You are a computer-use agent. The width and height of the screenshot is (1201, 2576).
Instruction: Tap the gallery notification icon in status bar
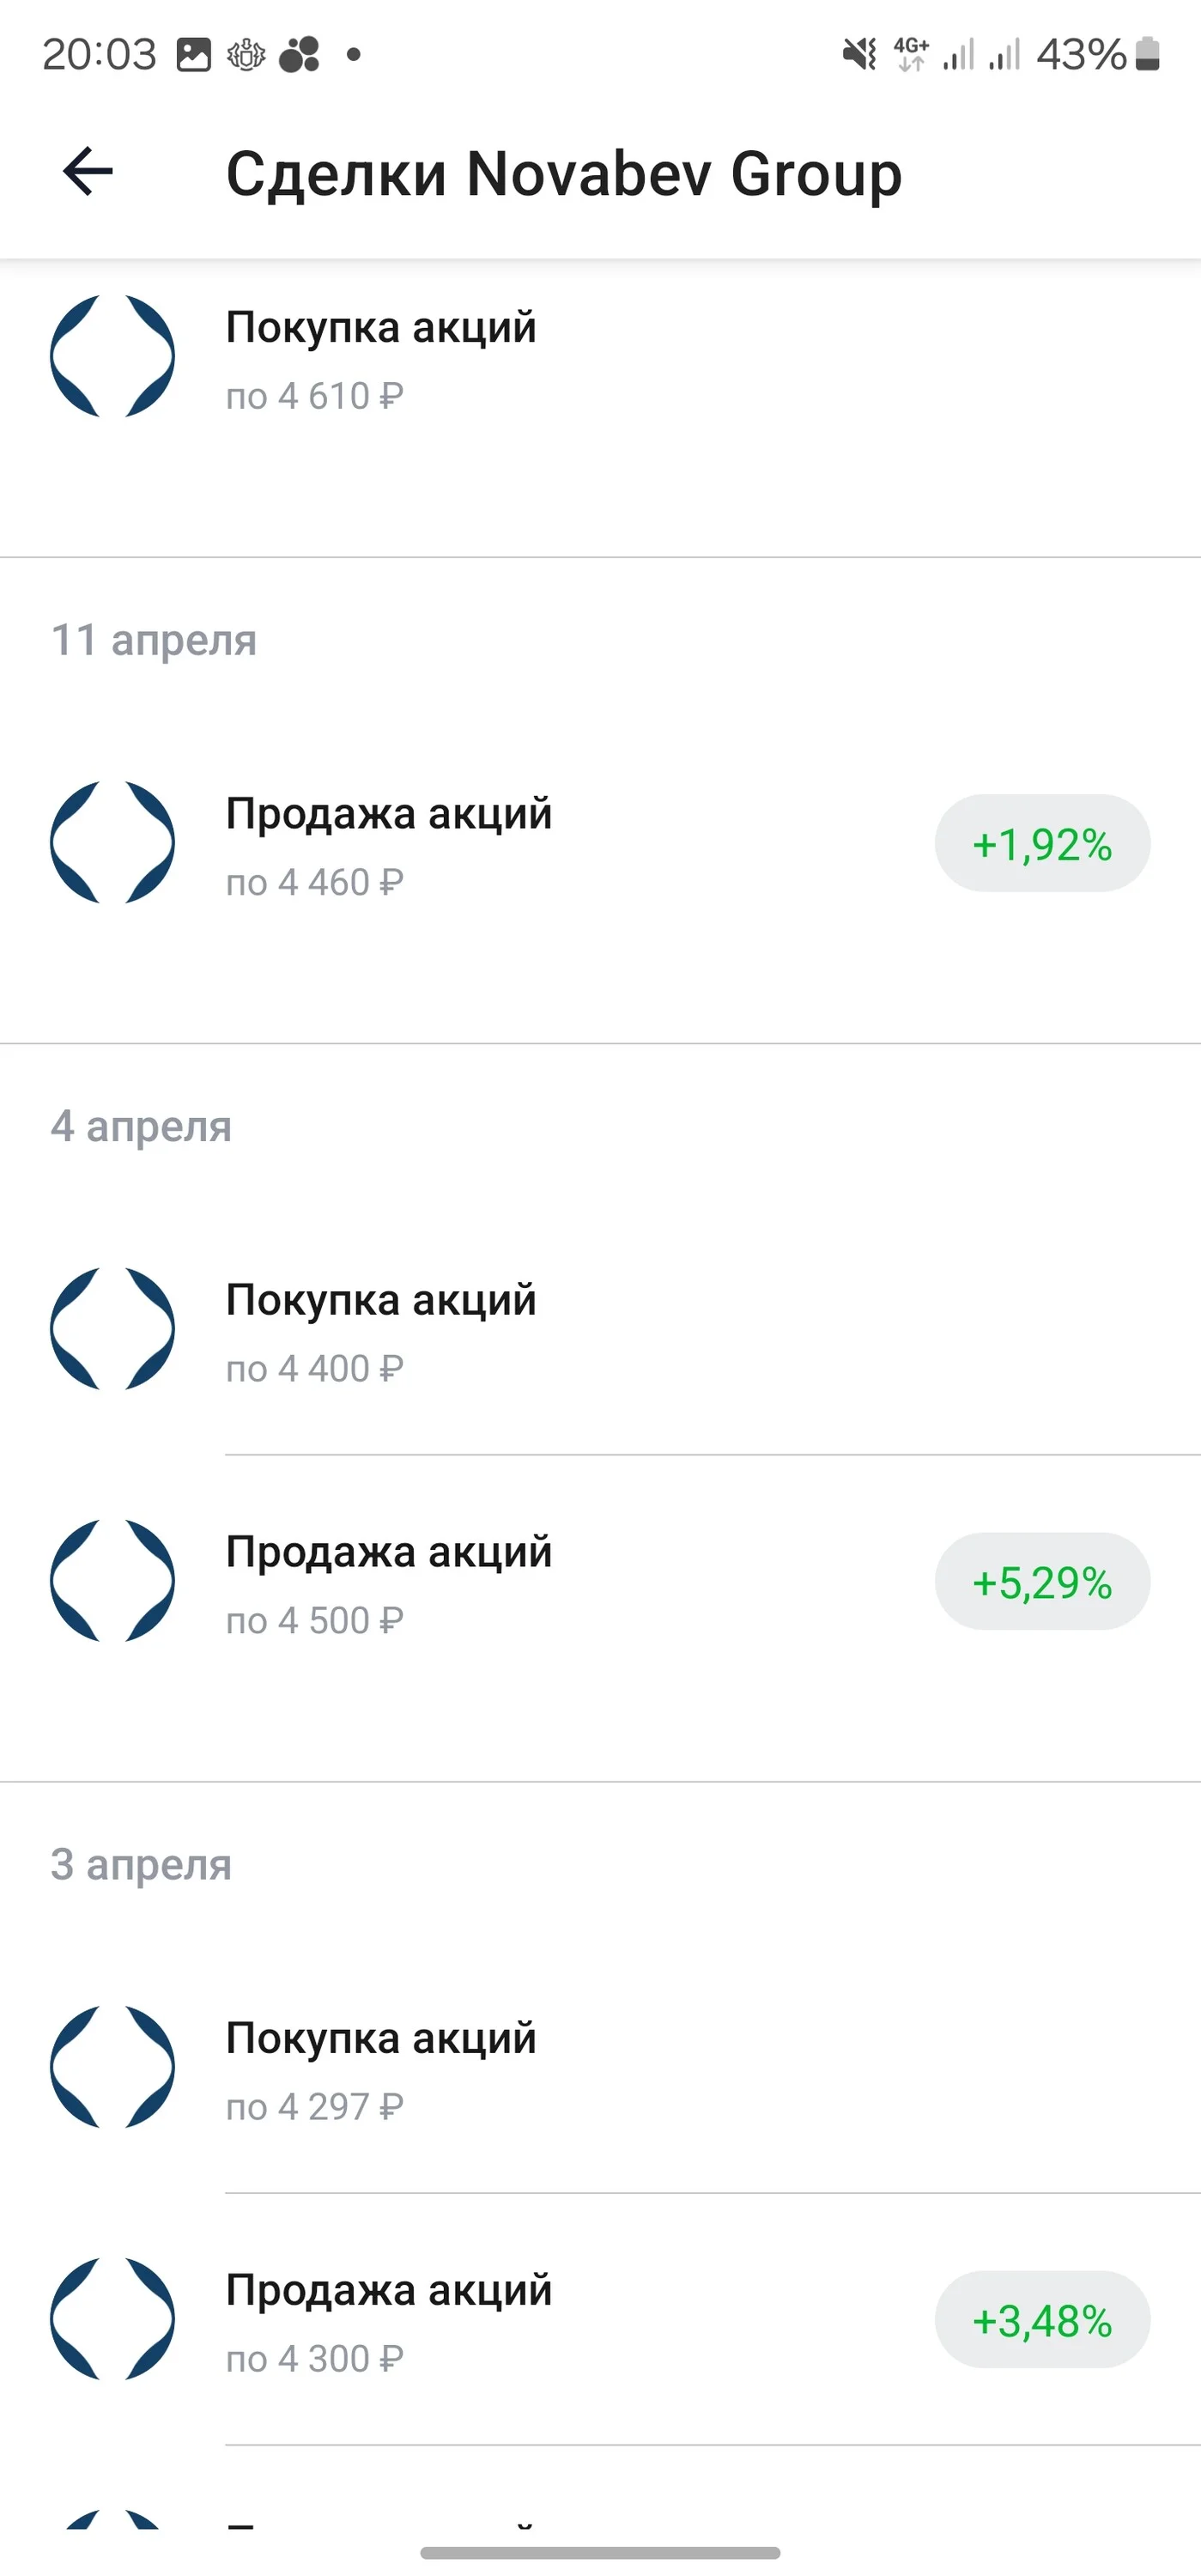[194, 54]
